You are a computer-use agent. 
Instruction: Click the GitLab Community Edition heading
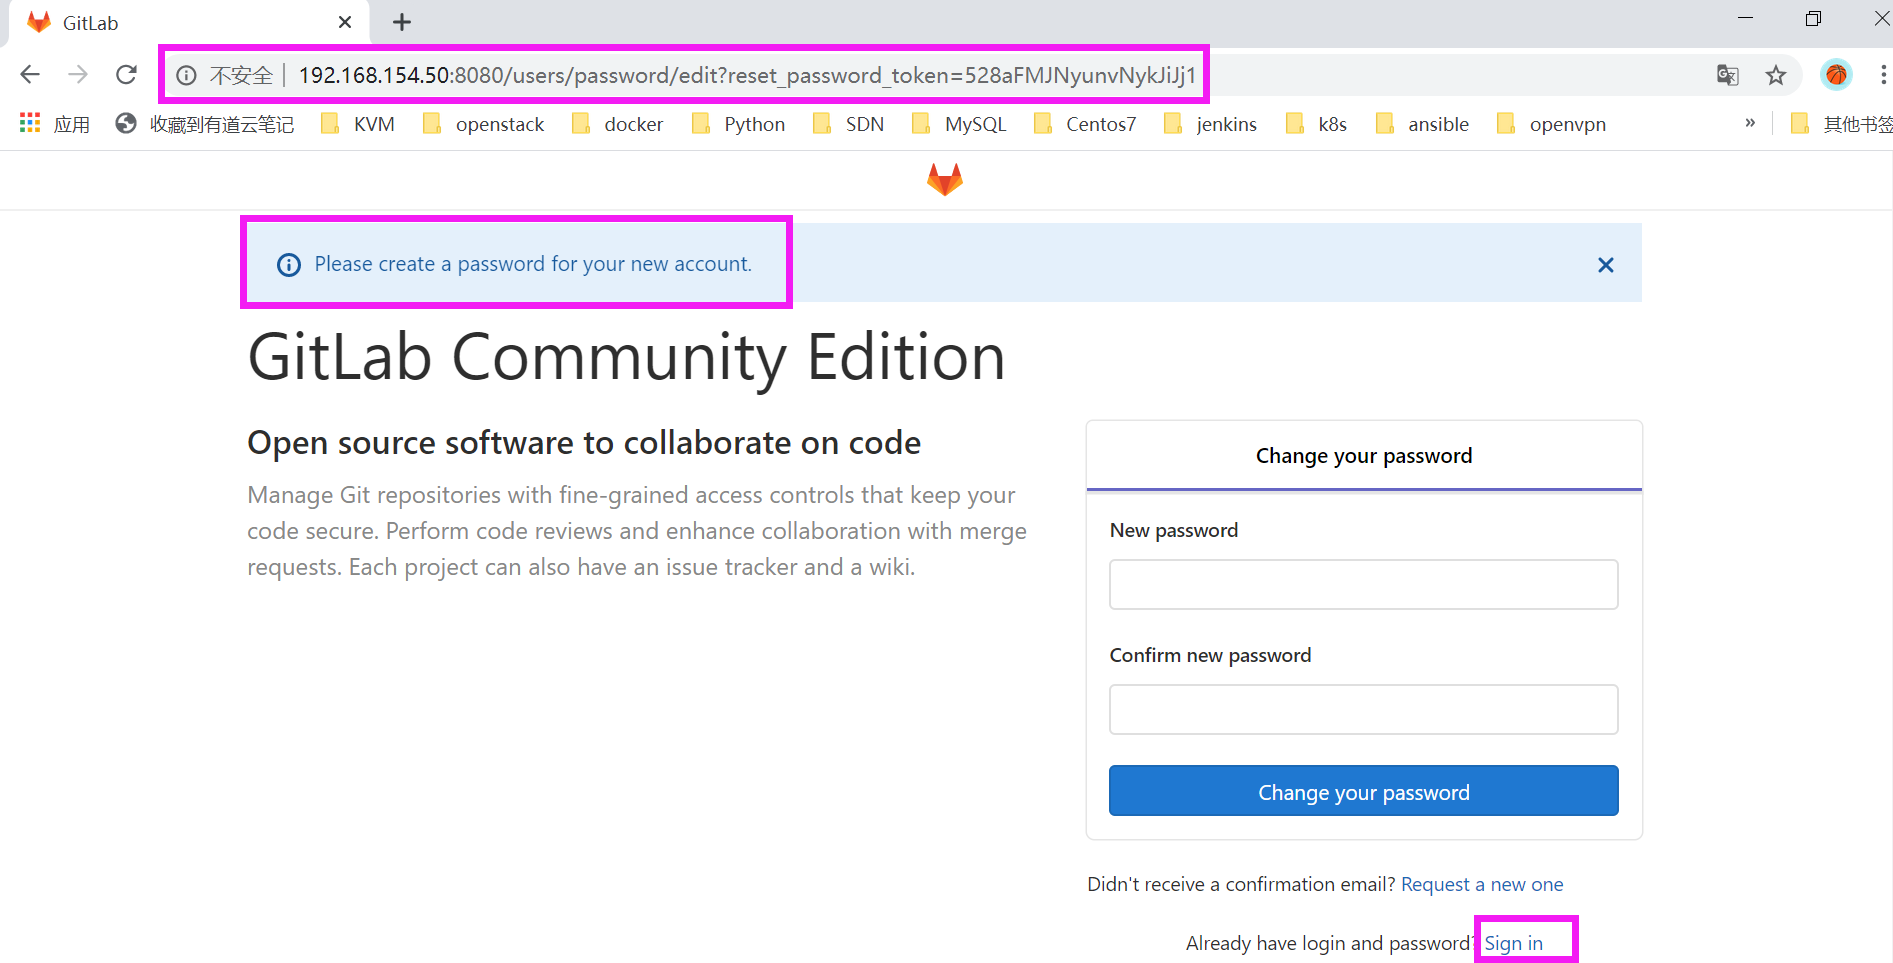(626, 357)
